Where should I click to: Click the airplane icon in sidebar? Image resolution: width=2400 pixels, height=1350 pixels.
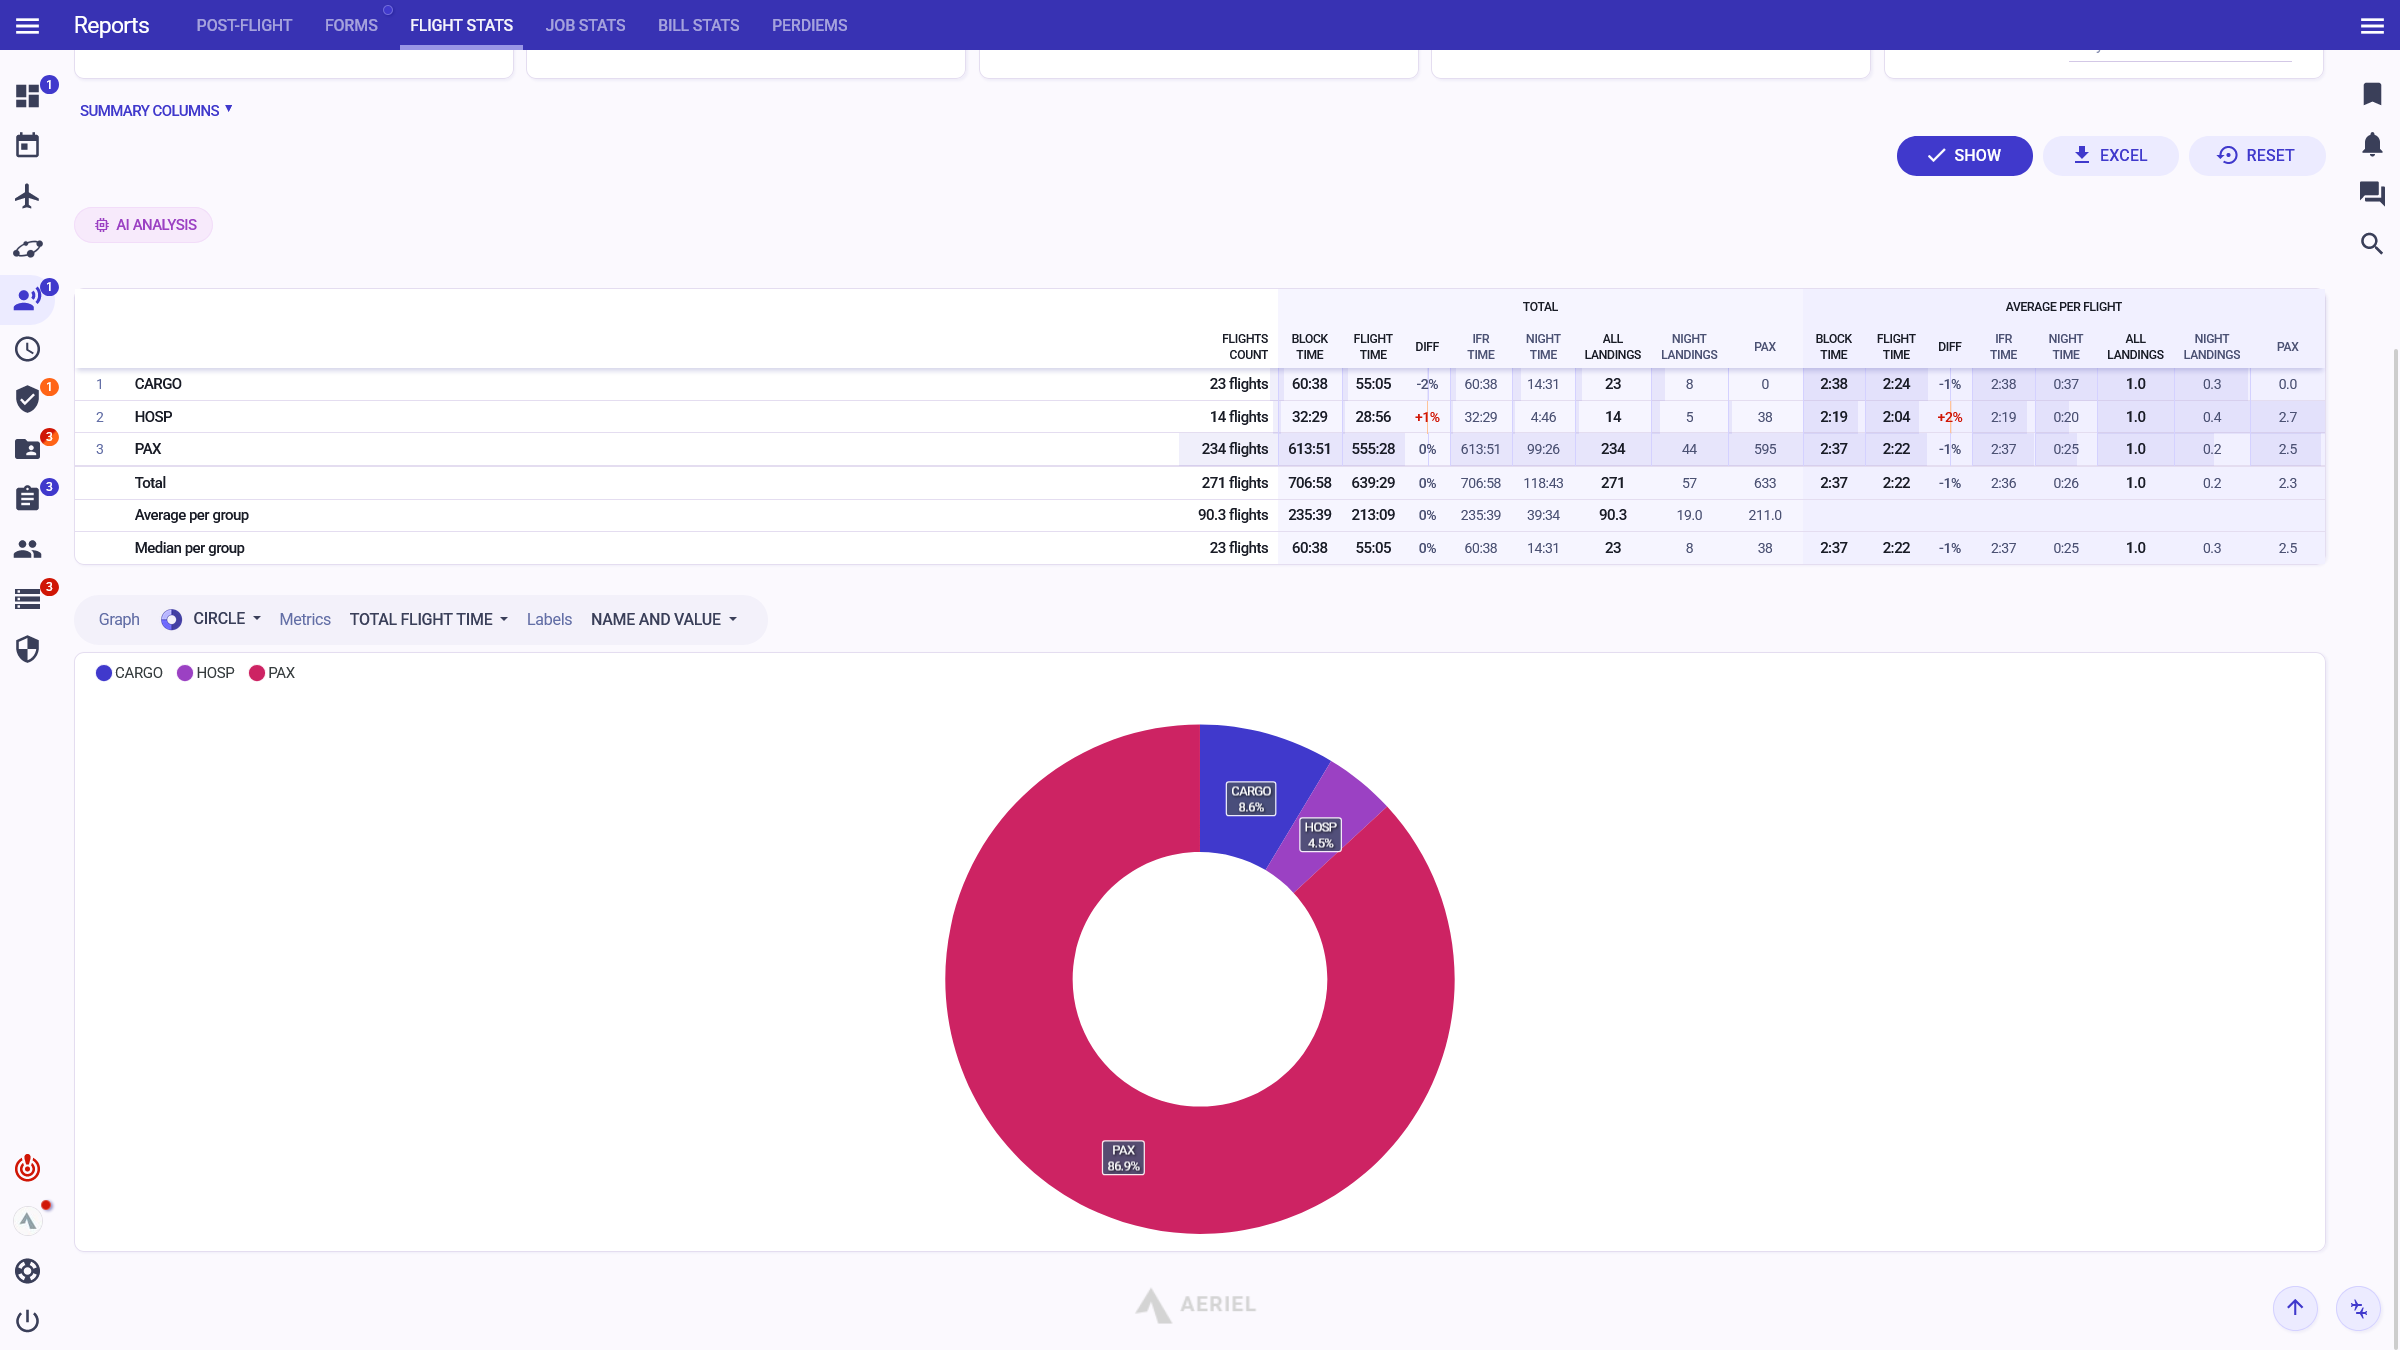tap(27, 196)
